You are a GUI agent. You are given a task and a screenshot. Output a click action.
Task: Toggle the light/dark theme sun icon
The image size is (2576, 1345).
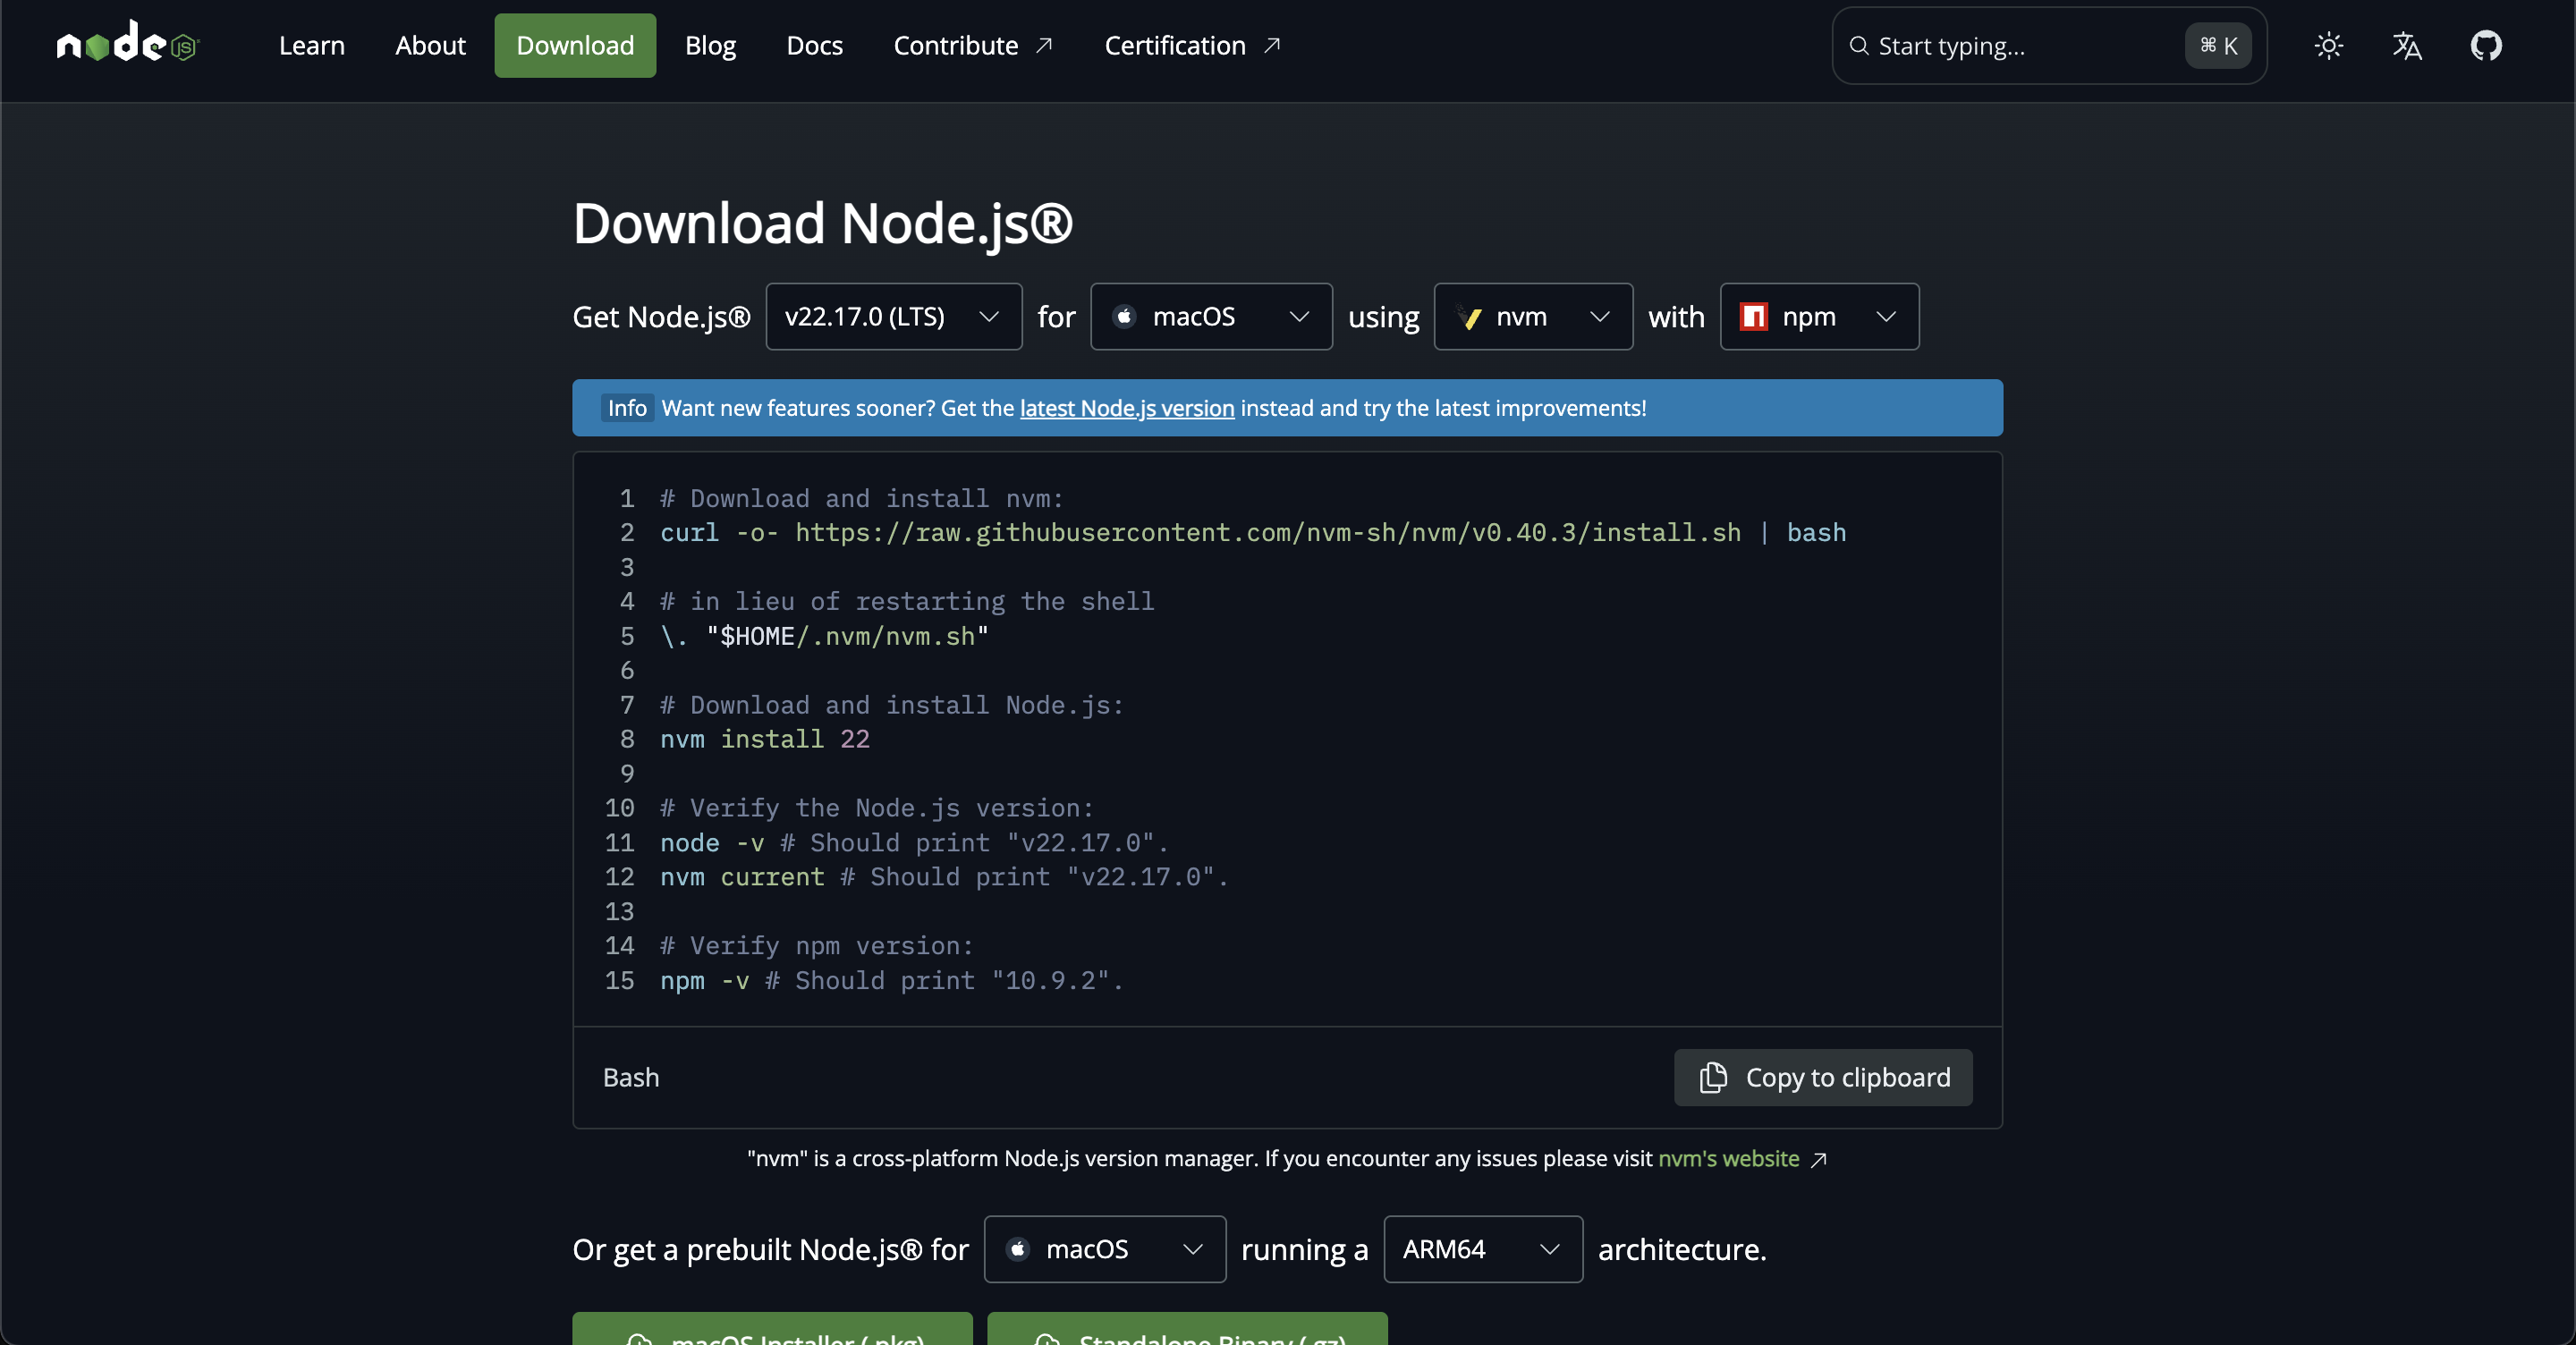2328,46
